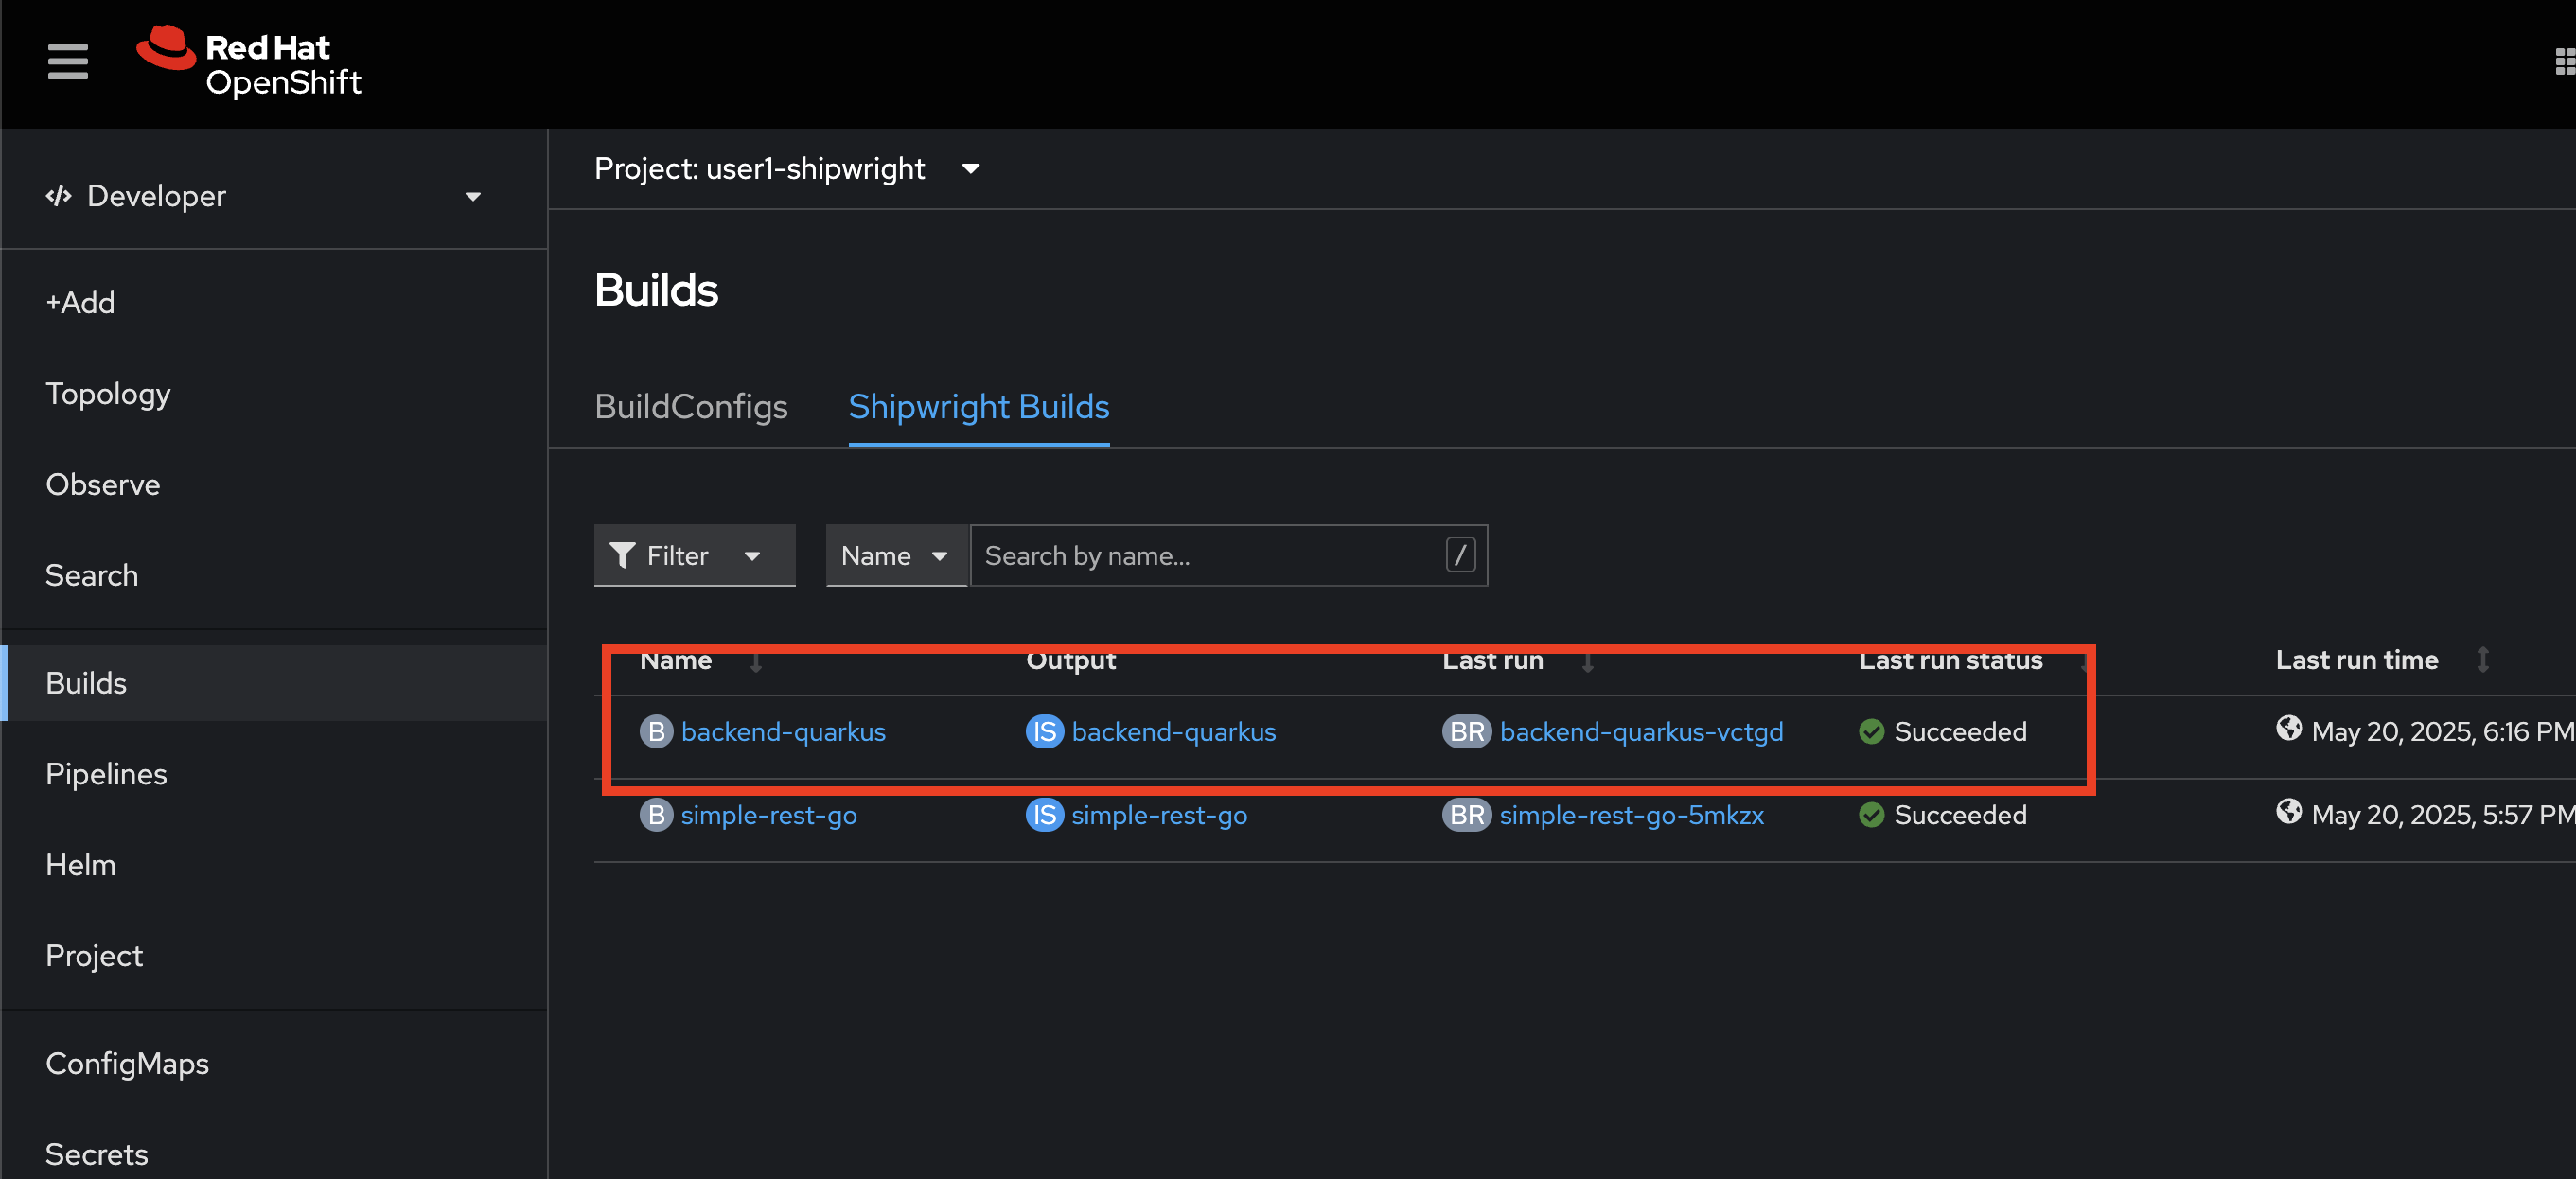Click the globe icon beside 6:16 PM time
The image size is (2576, 1179).
pyautogui.click(x=2288, y=728)
